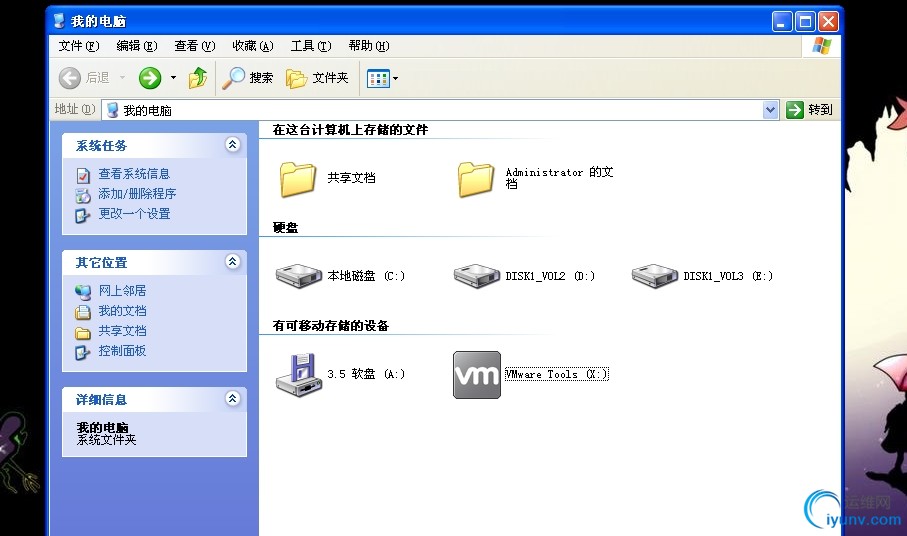The height and width of the screenshot is (536, 907).
Task: Open the 共享文档 folder icon
Action: 297,179
